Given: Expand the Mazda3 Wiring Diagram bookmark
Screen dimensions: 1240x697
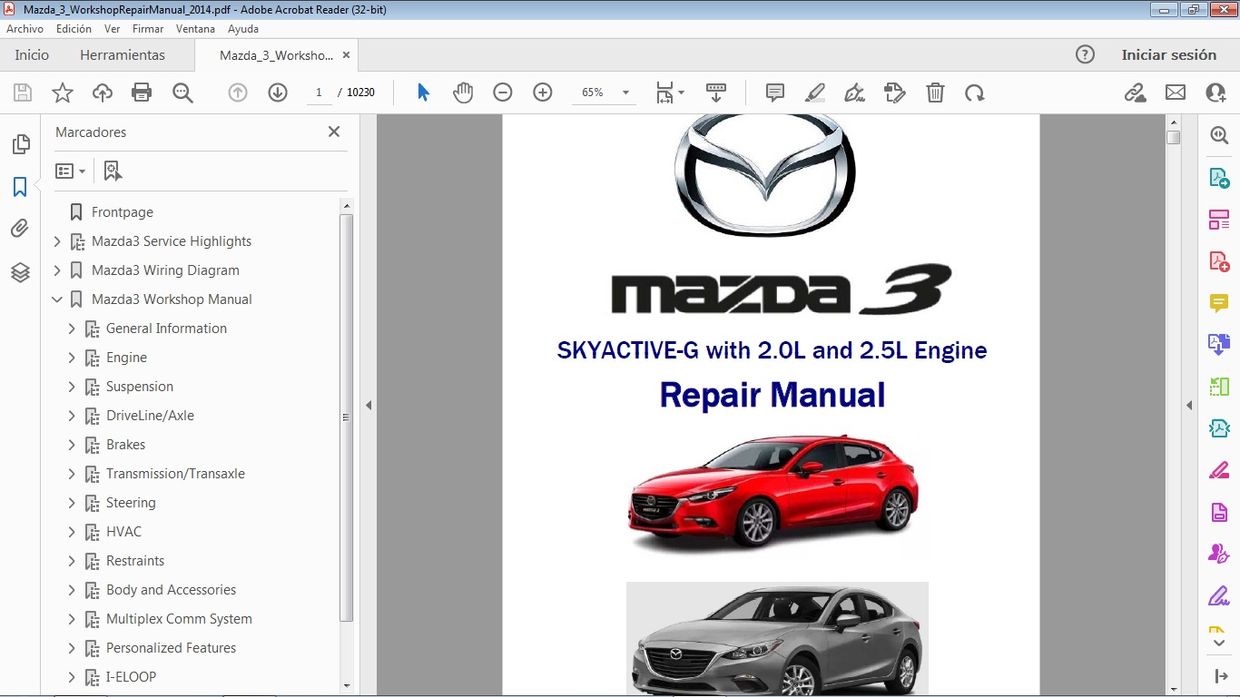Looking at the screenshot, I should coord(57,270).
